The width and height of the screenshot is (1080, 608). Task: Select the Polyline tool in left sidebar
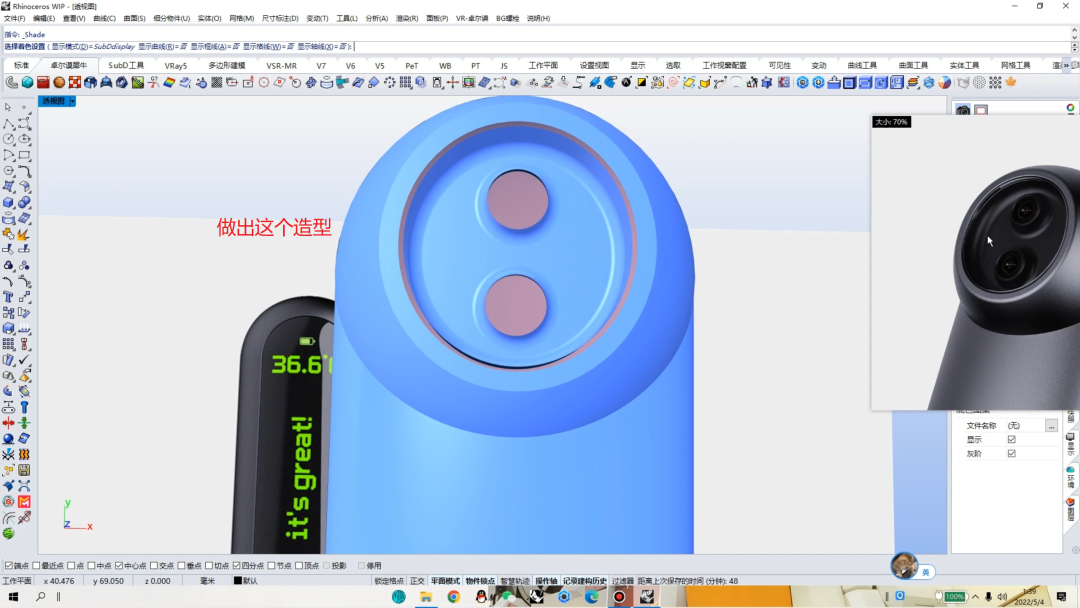[8, 123]
